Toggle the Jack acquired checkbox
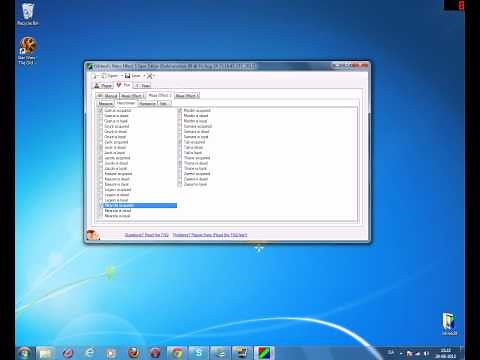This screenshot has height=360, width=480. [x=100, y=142]
